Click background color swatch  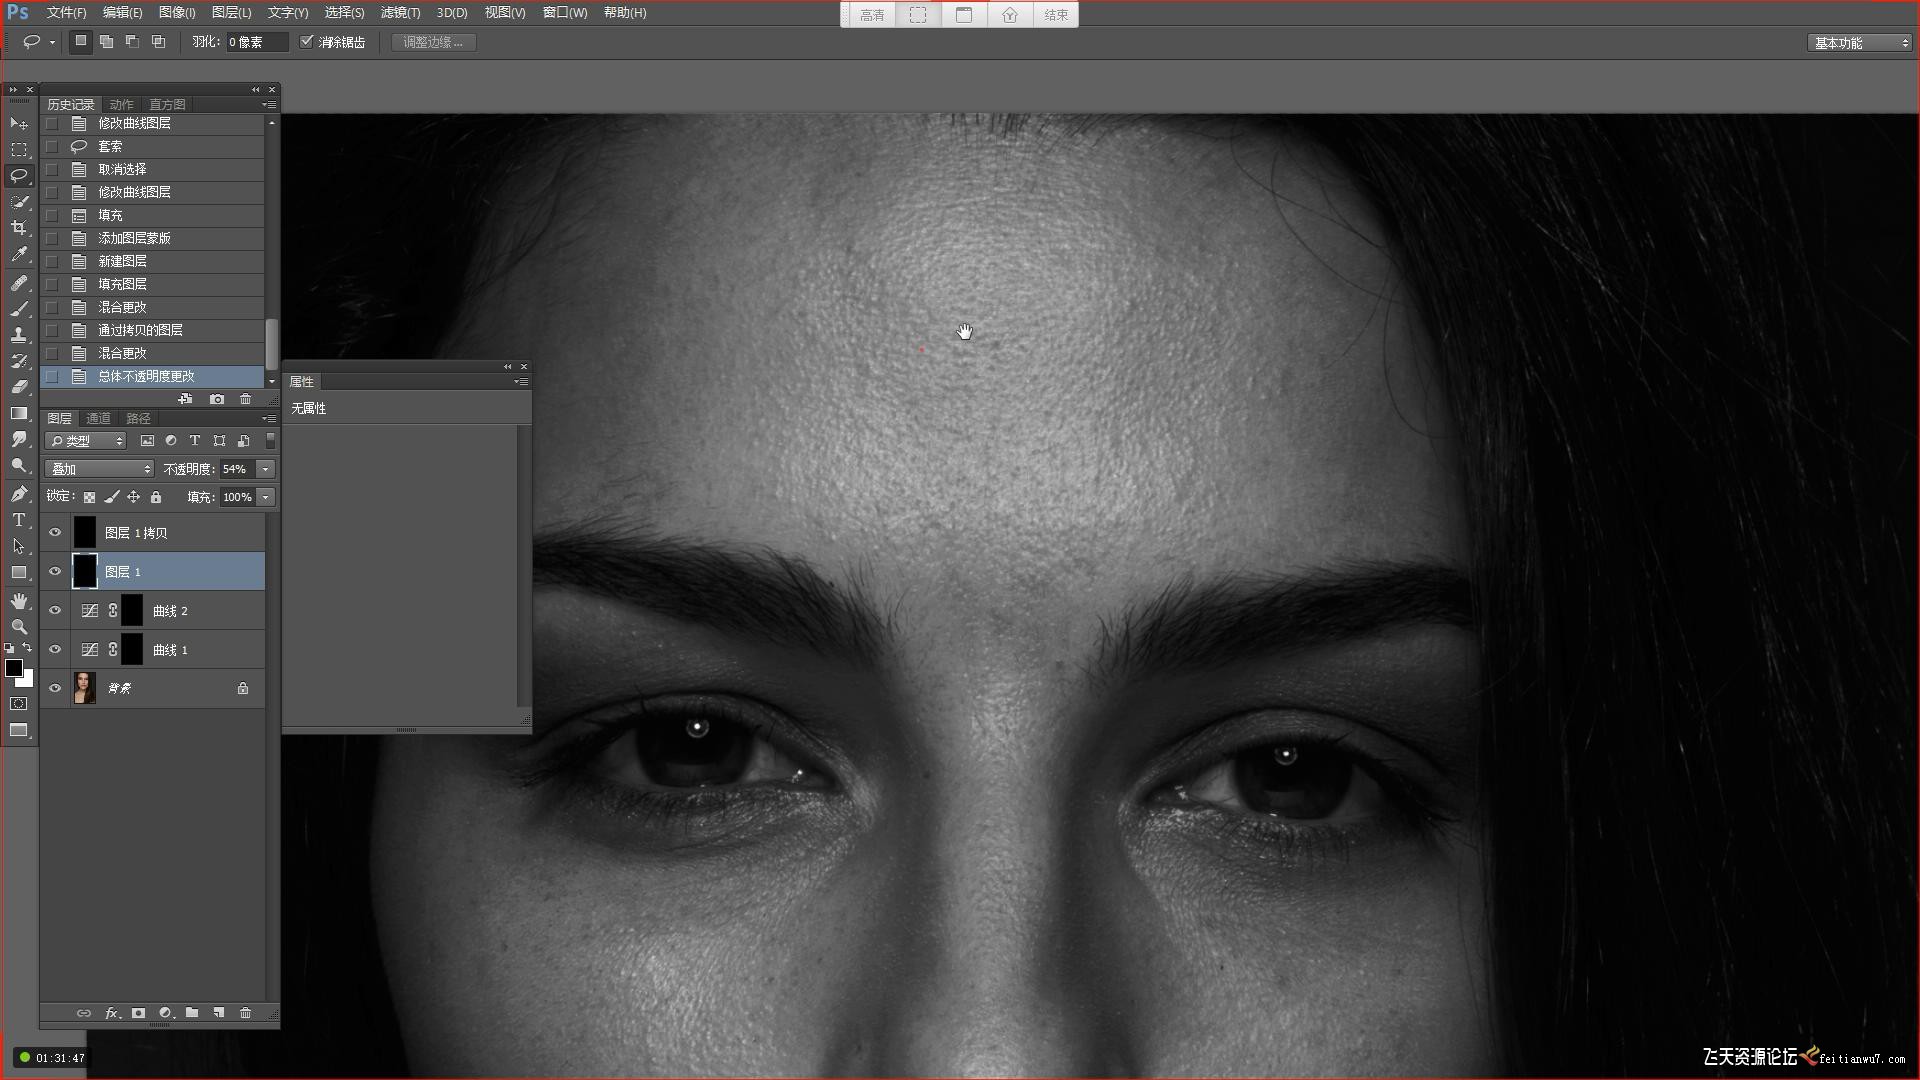pos(28,681)
